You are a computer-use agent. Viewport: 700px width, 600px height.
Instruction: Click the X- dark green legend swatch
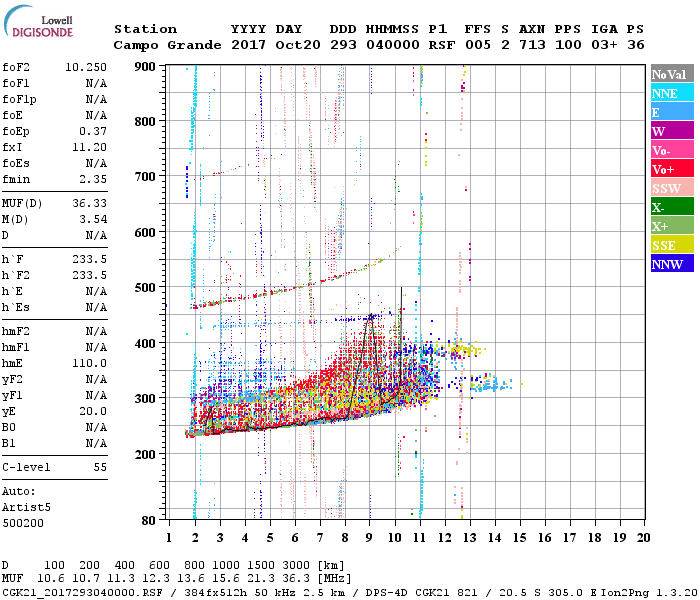coord(672,207)
